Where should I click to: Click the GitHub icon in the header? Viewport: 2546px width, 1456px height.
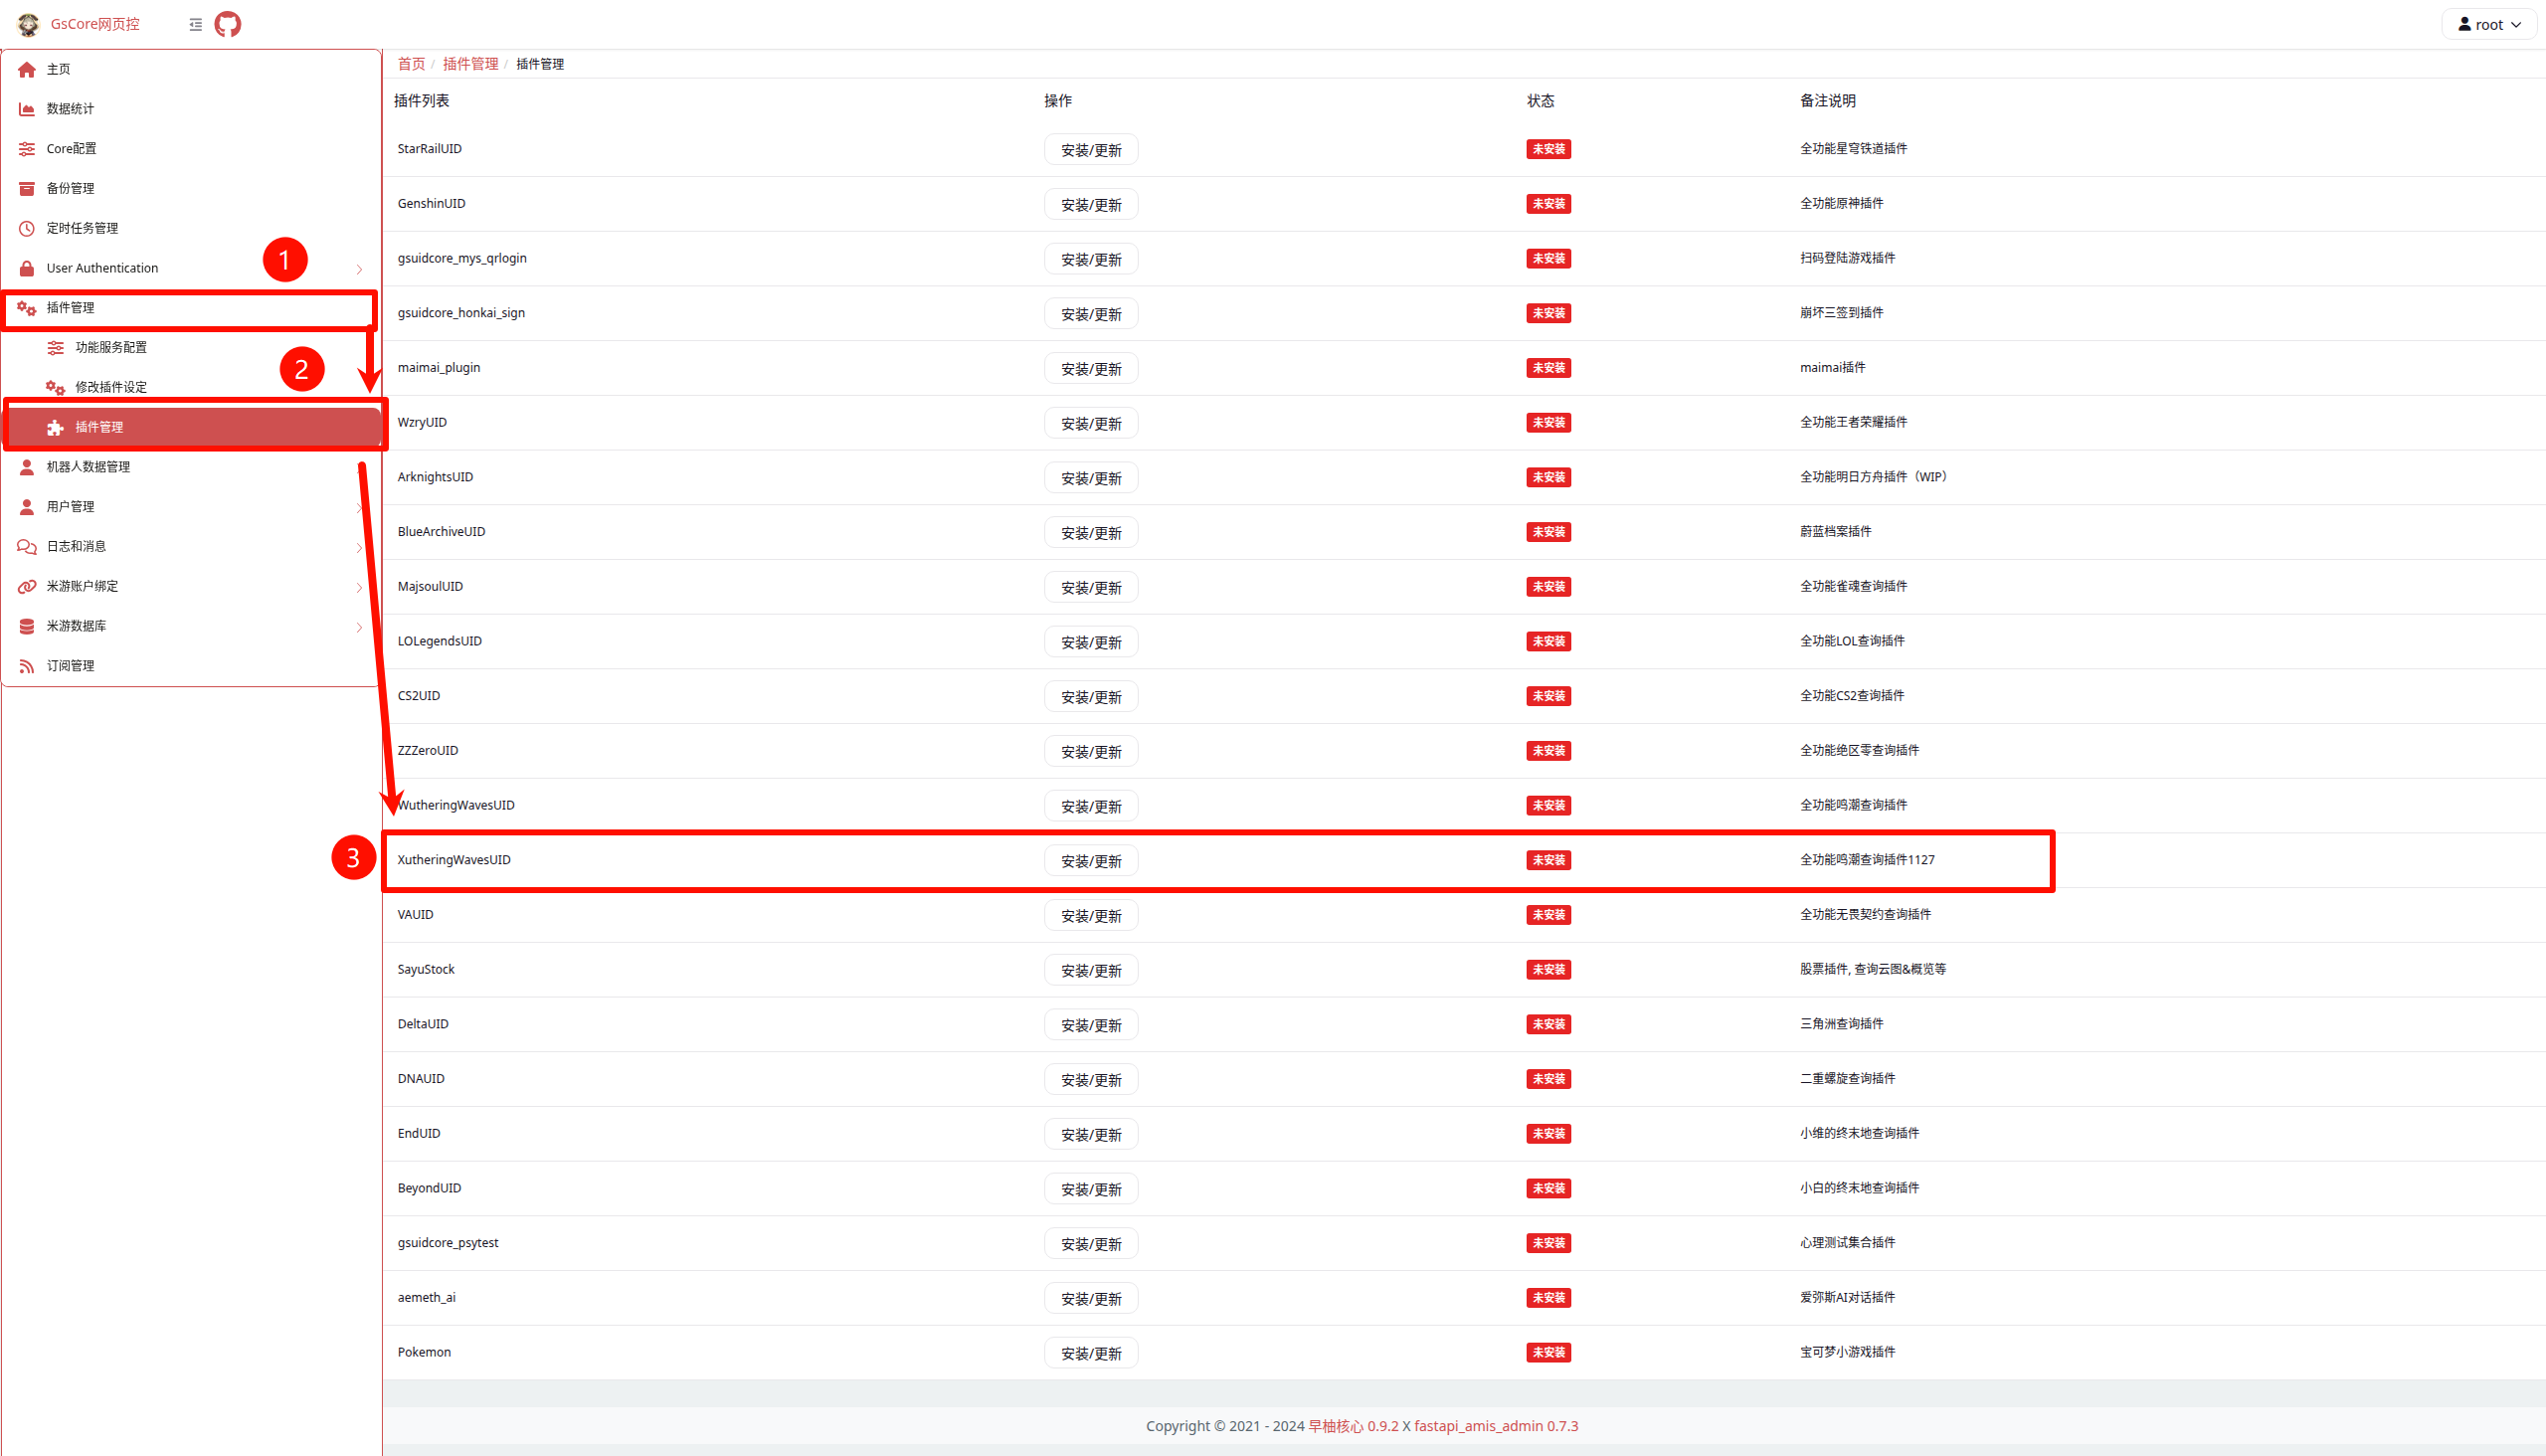228,24
